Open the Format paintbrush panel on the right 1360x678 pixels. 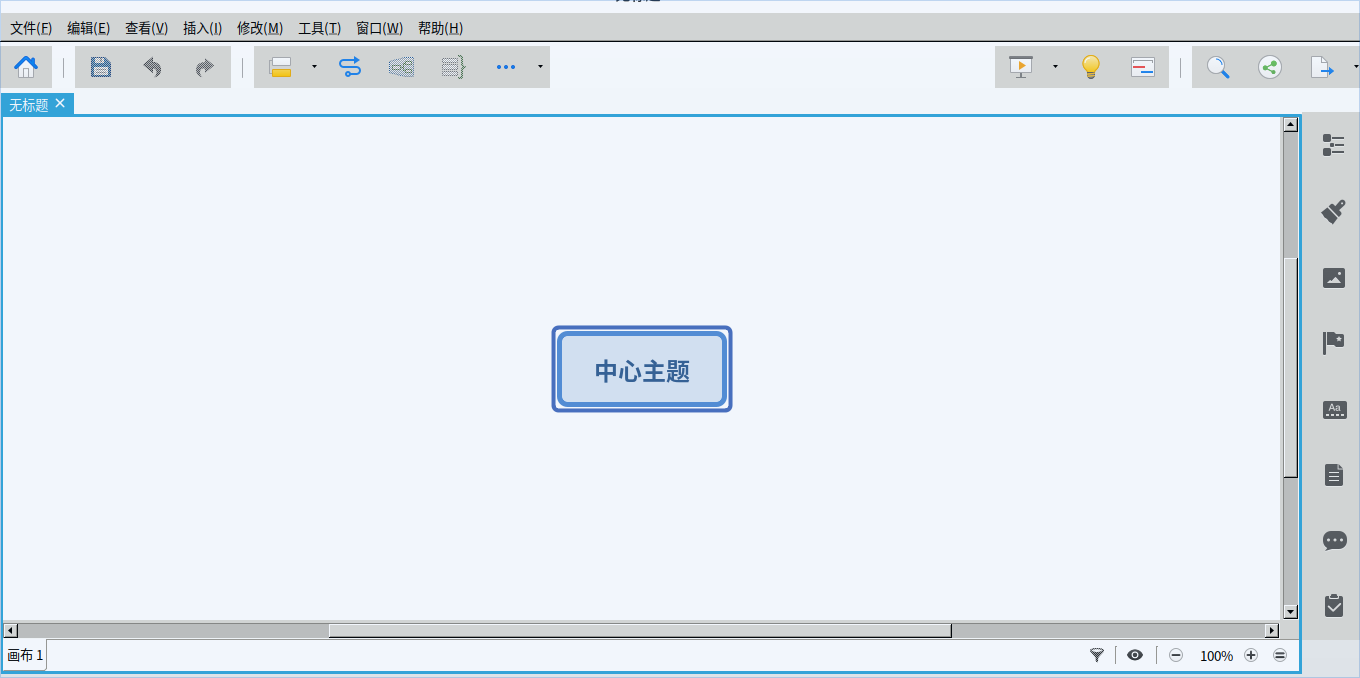click(1333, 211)
